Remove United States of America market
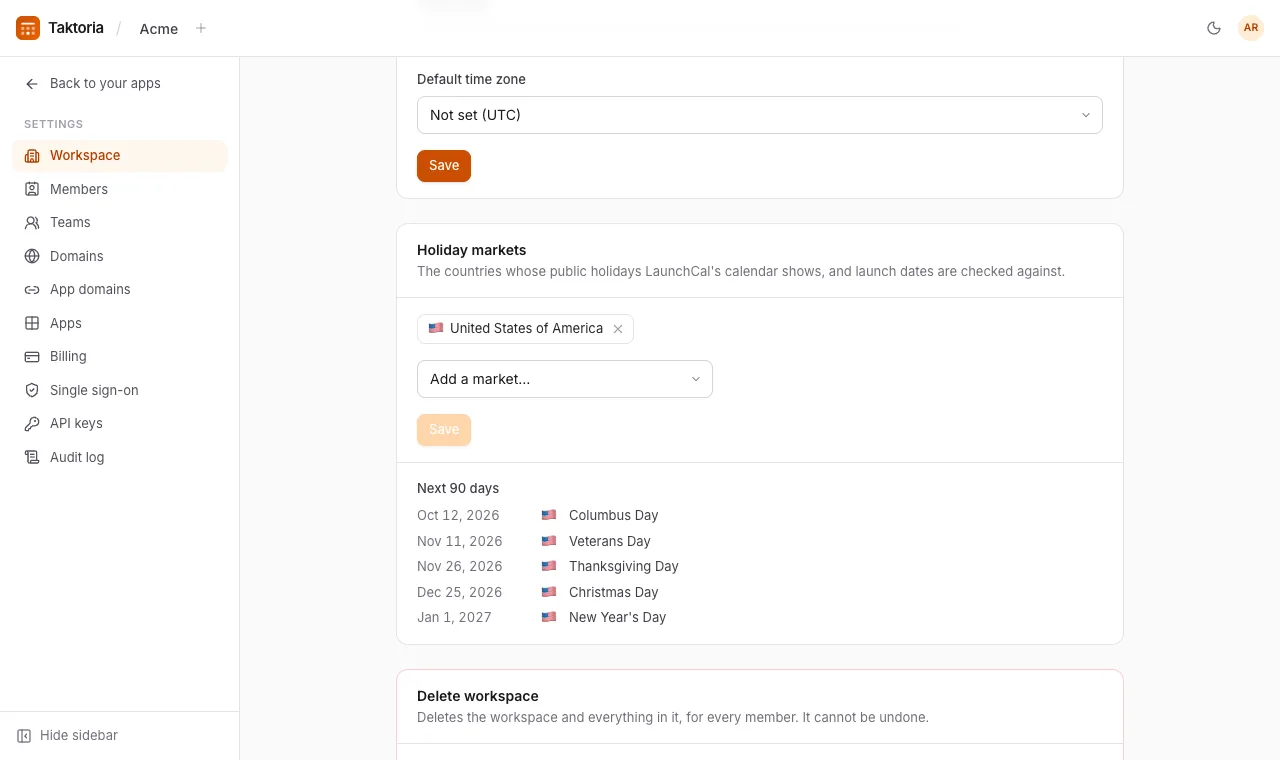Image resolution: width=1280 pixels, height=760 pixels. [618, 329]
